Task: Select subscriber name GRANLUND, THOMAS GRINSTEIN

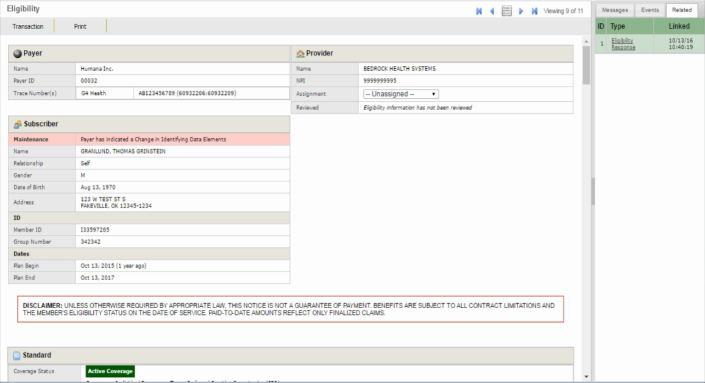Action: click(123, 151)
